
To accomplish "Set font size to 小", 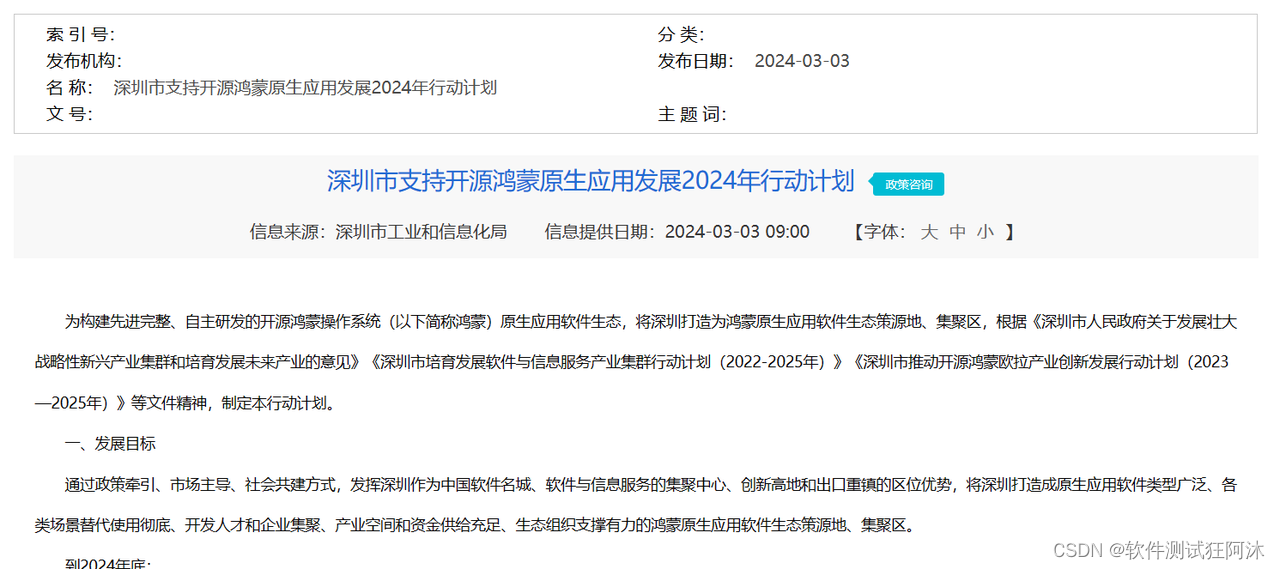I will tap(985, 232).
